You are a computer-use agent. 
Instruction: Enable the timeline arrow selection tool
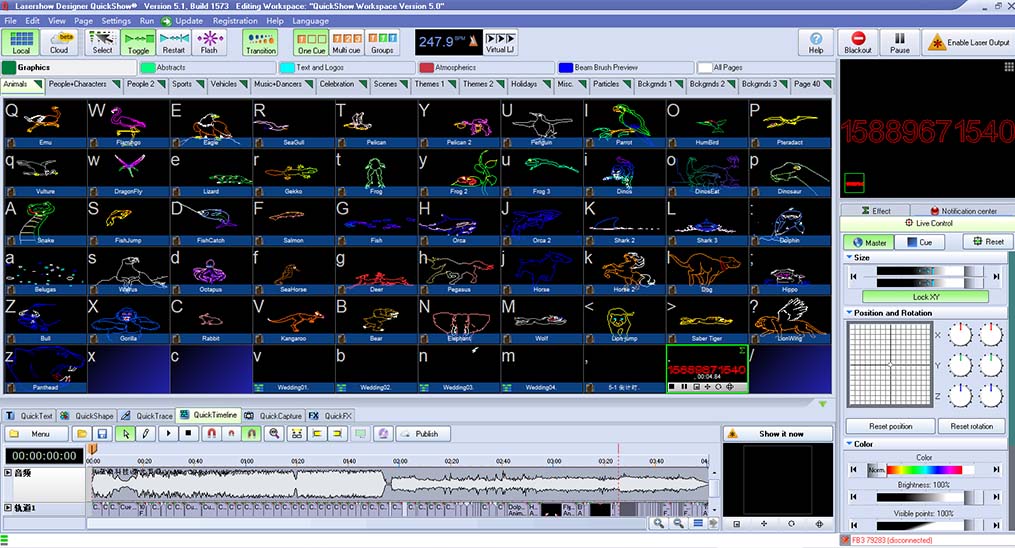pos(126,433)
